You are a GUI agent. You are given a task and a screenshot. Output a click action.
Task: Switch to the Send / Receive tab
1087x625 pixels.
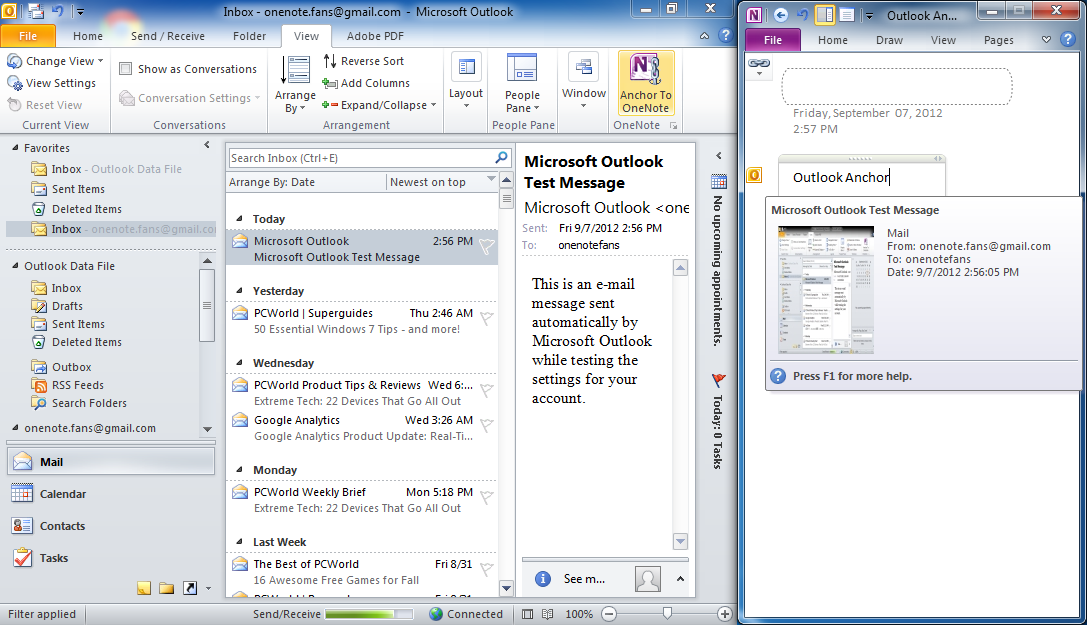coord(168,36)
